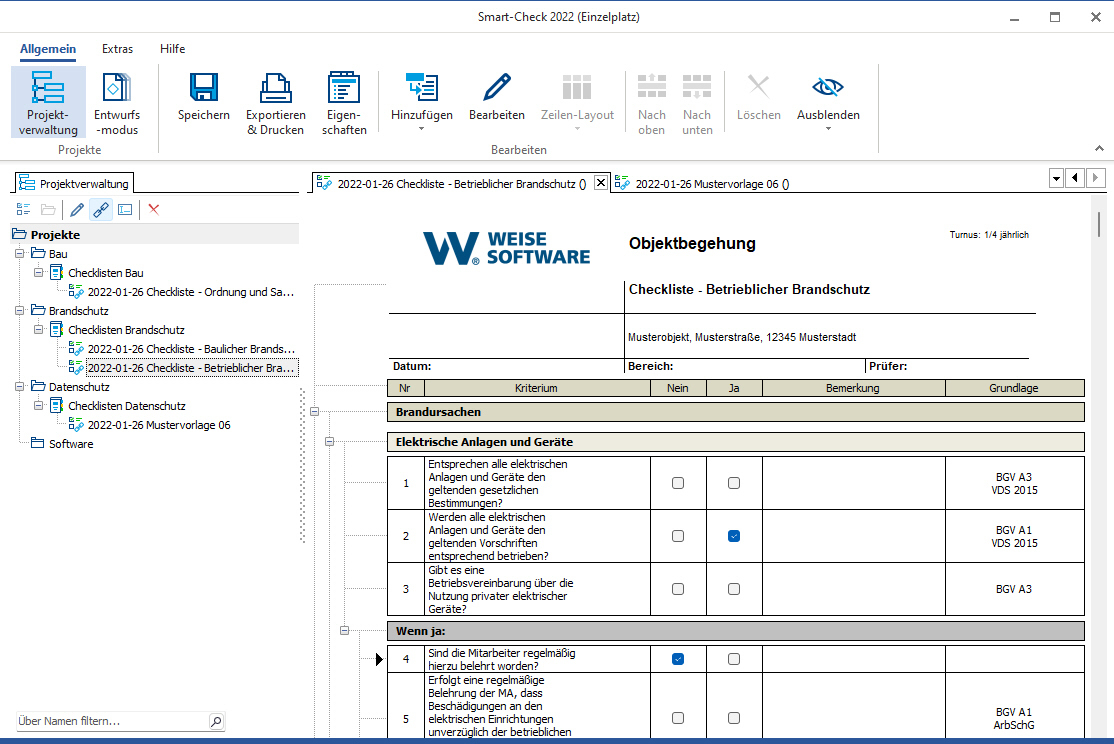
Task: Check the Nein box in row 1
Action: [x=678, y=483]
